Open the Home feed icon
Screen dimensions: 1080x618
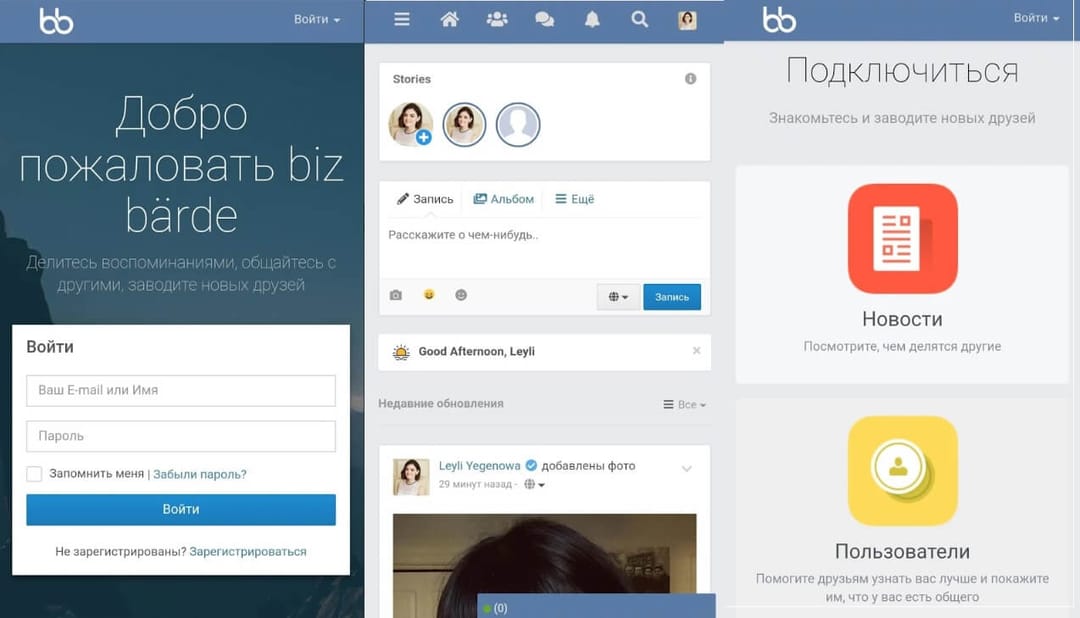tap(448, 18)
